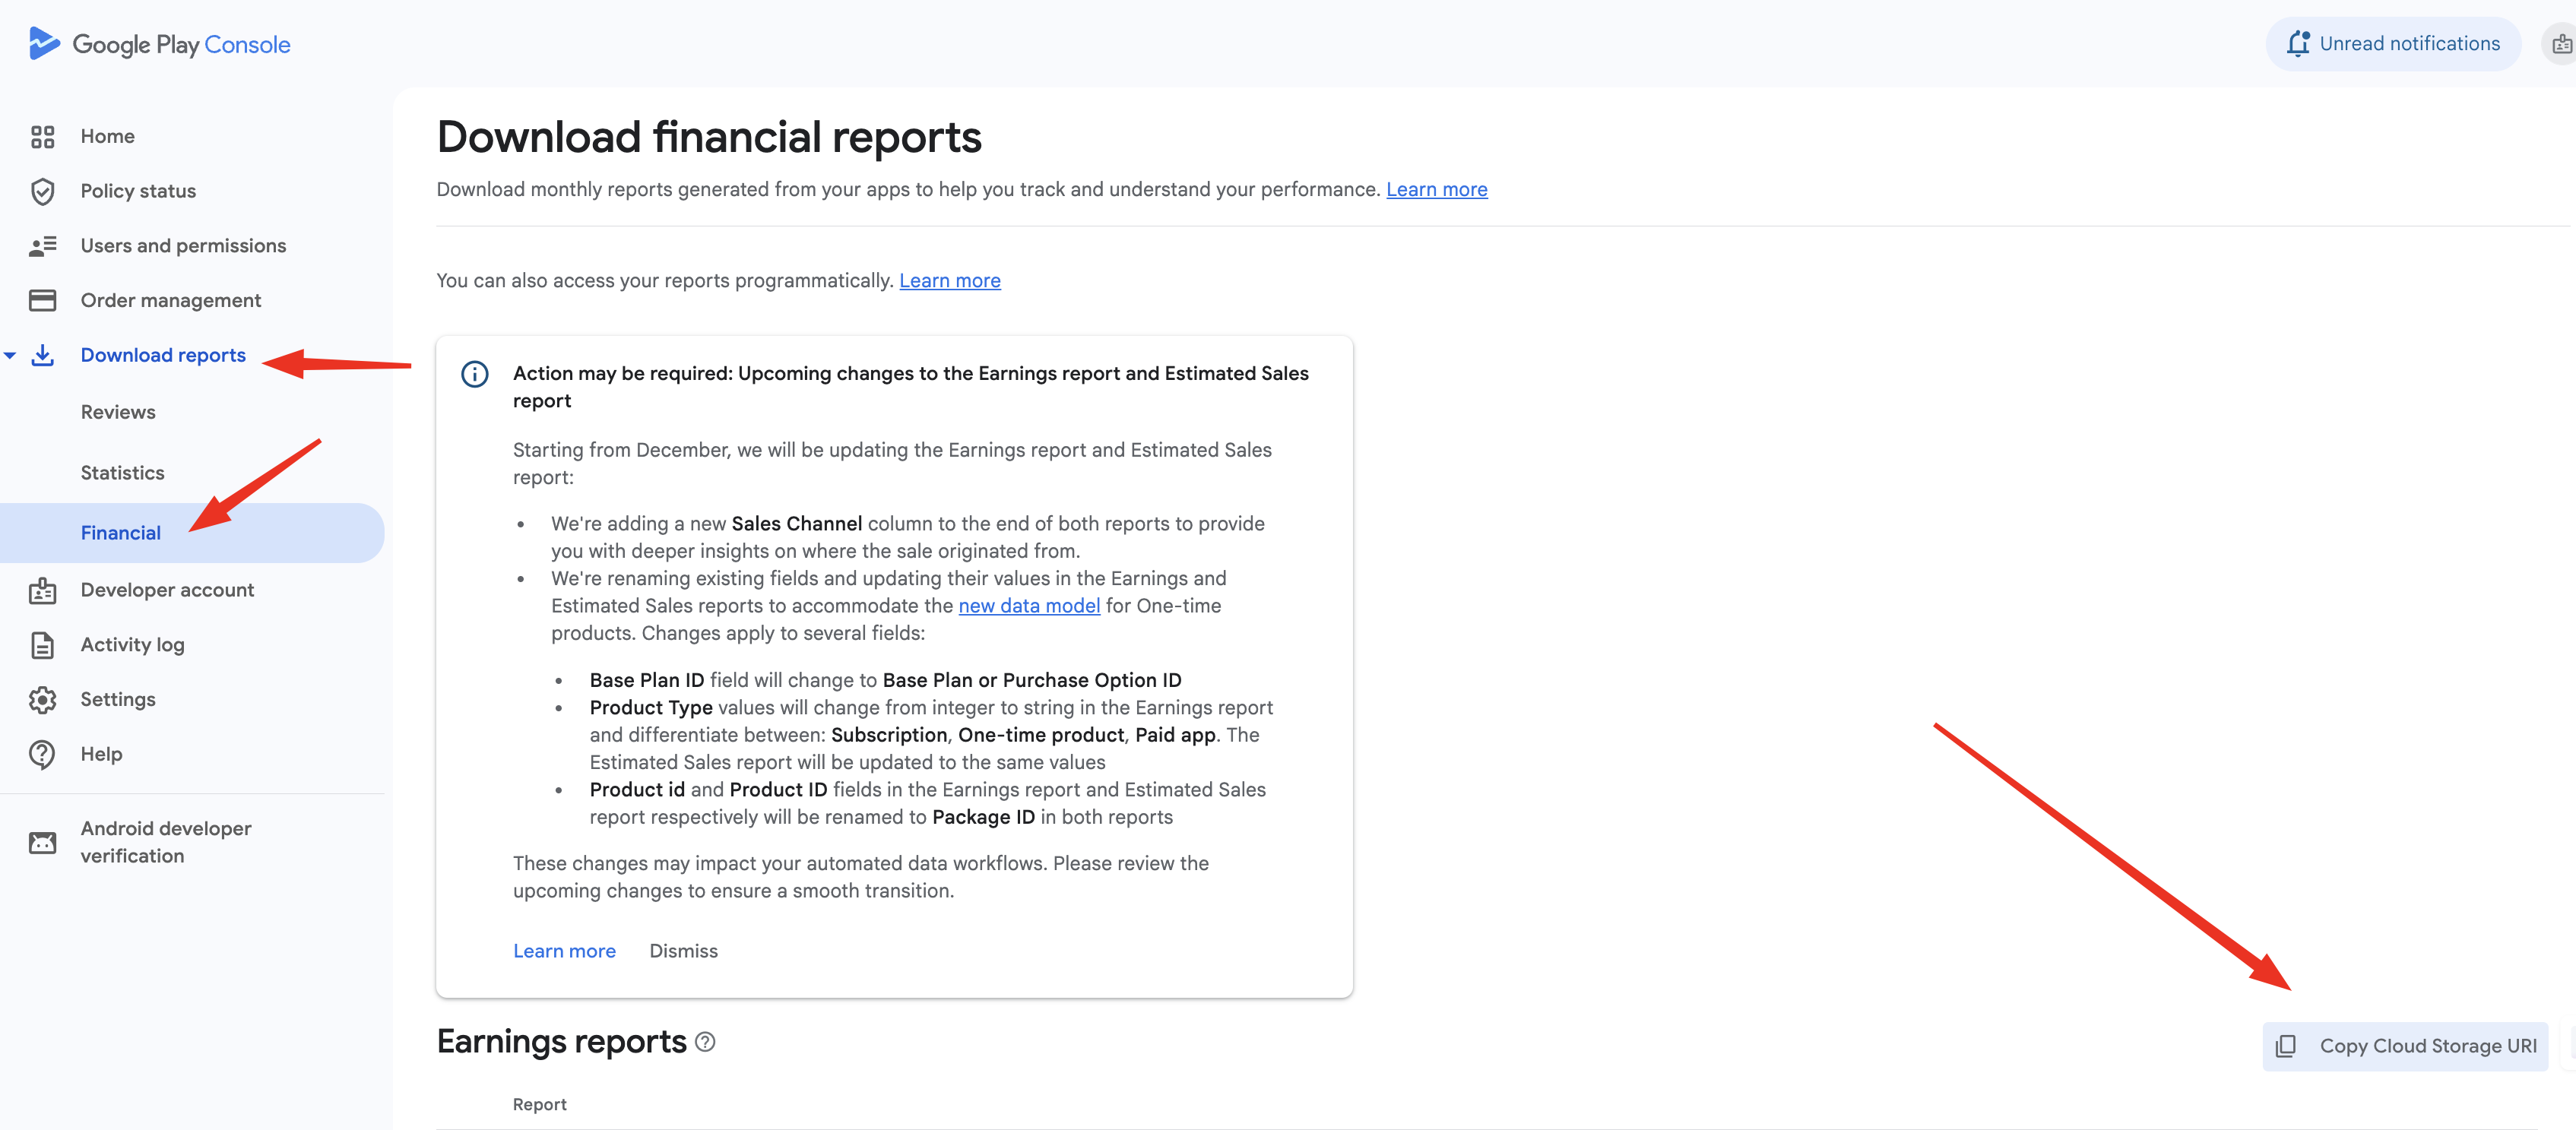Select the Financial menu entry
The image size is (2576, 1130).
pos(120,532)
